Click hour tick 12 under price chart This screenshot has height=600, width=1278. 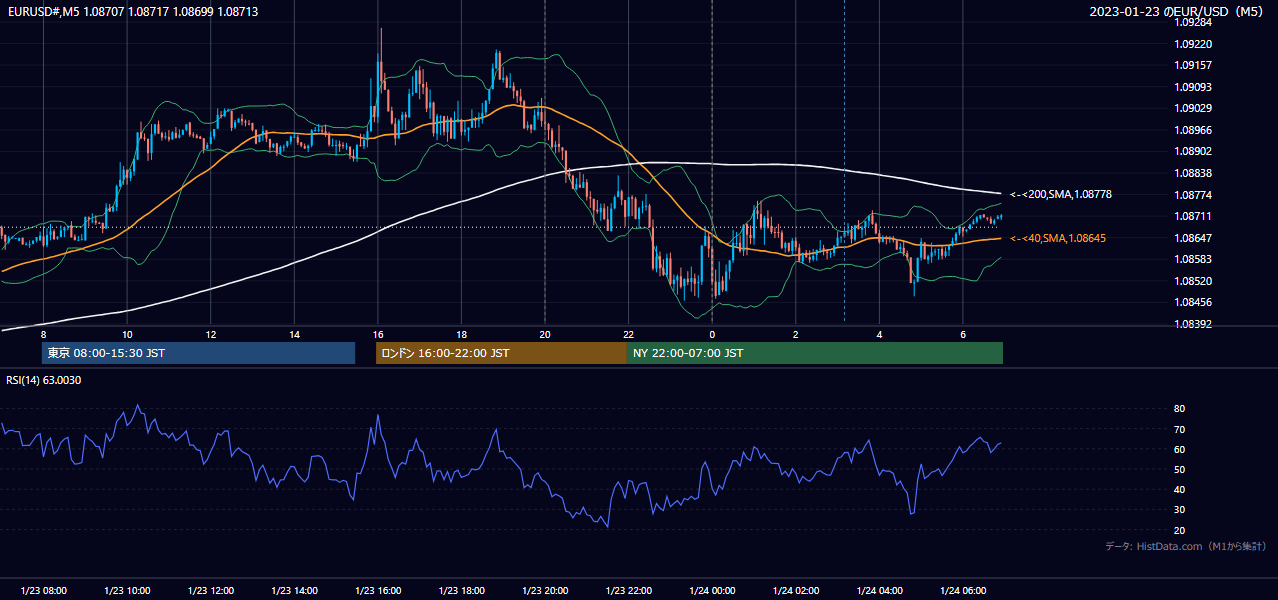pyautogui.click(x=210, y=334)
